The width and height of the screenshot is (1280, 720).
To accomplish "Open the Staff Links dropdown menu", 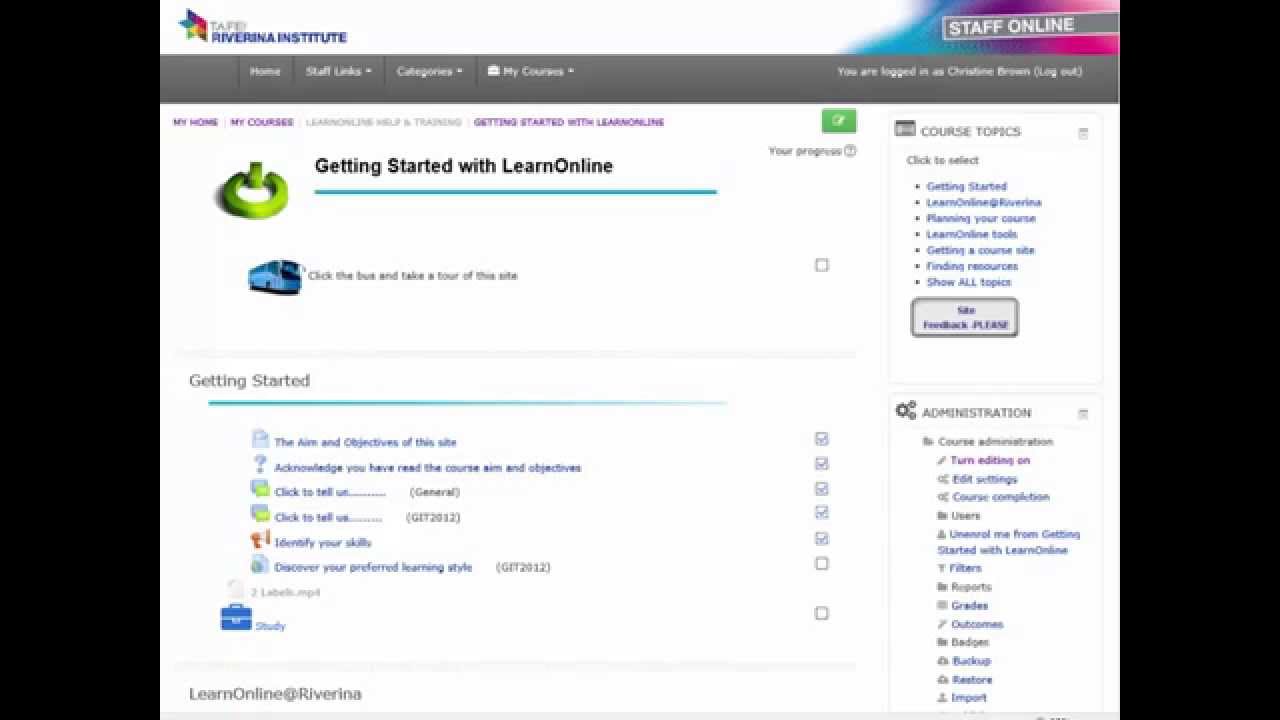I will pyautogui.click(x=338, y=71).
